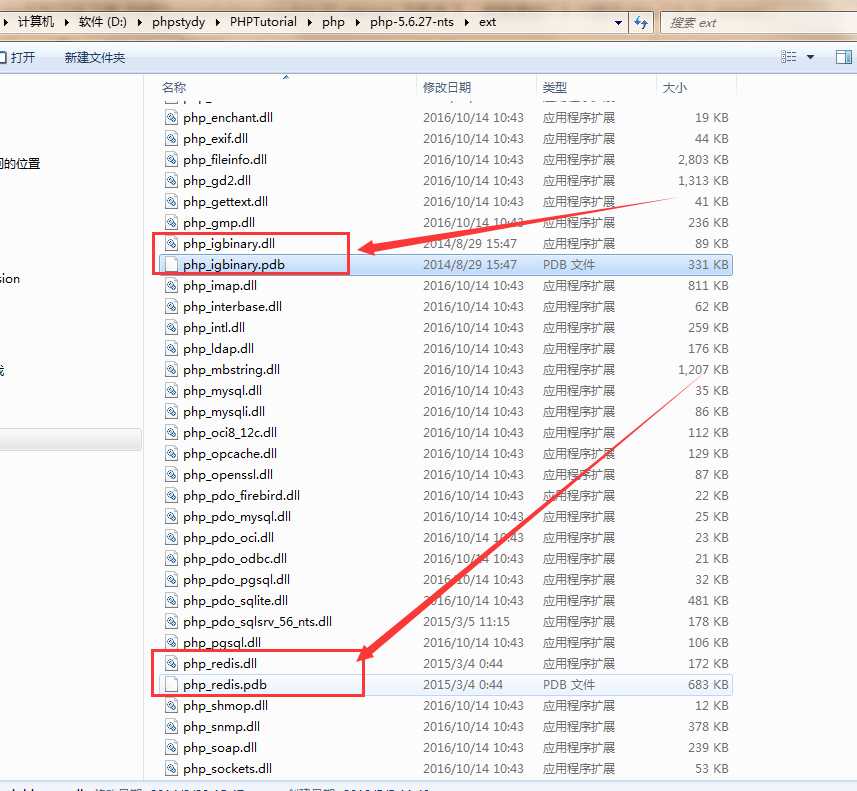Click the php_redis.dll file icon
Viewport: 857px width, 791px height.
click(172, 664)
